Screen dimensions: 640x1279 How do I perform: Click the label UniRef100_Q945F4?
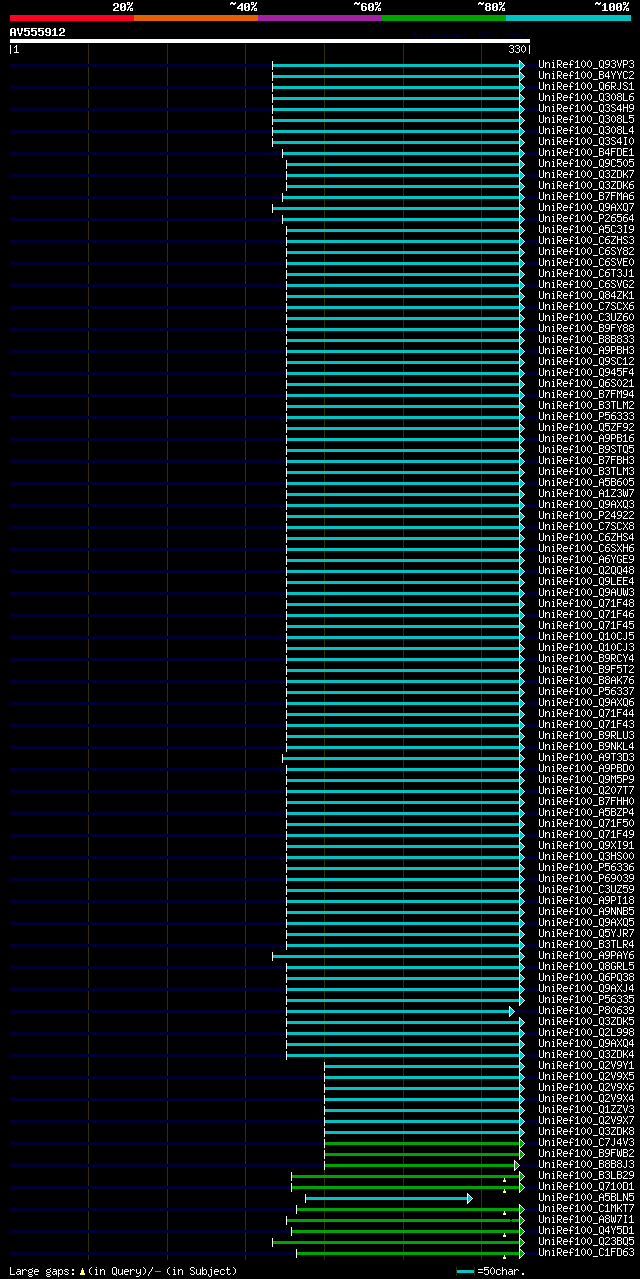tap(586, 372)
